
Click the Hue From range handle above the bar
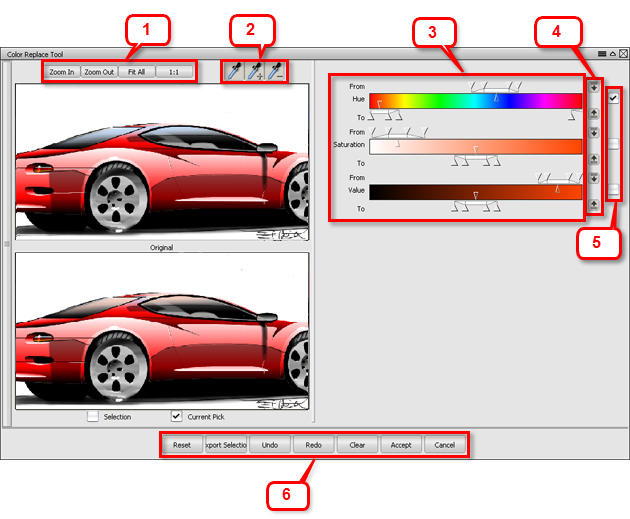[x=496, y=86]
